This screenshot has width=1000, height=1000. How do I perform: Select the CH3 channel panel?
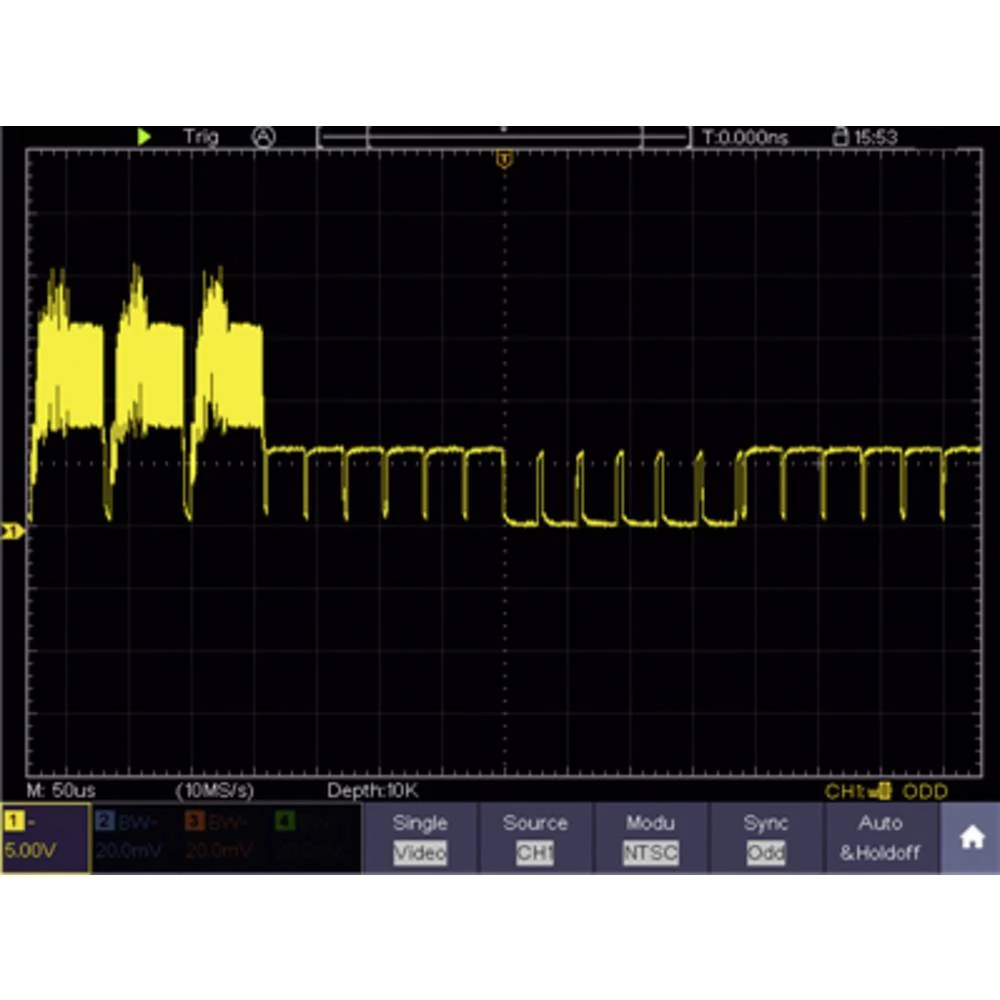(215, 838)
